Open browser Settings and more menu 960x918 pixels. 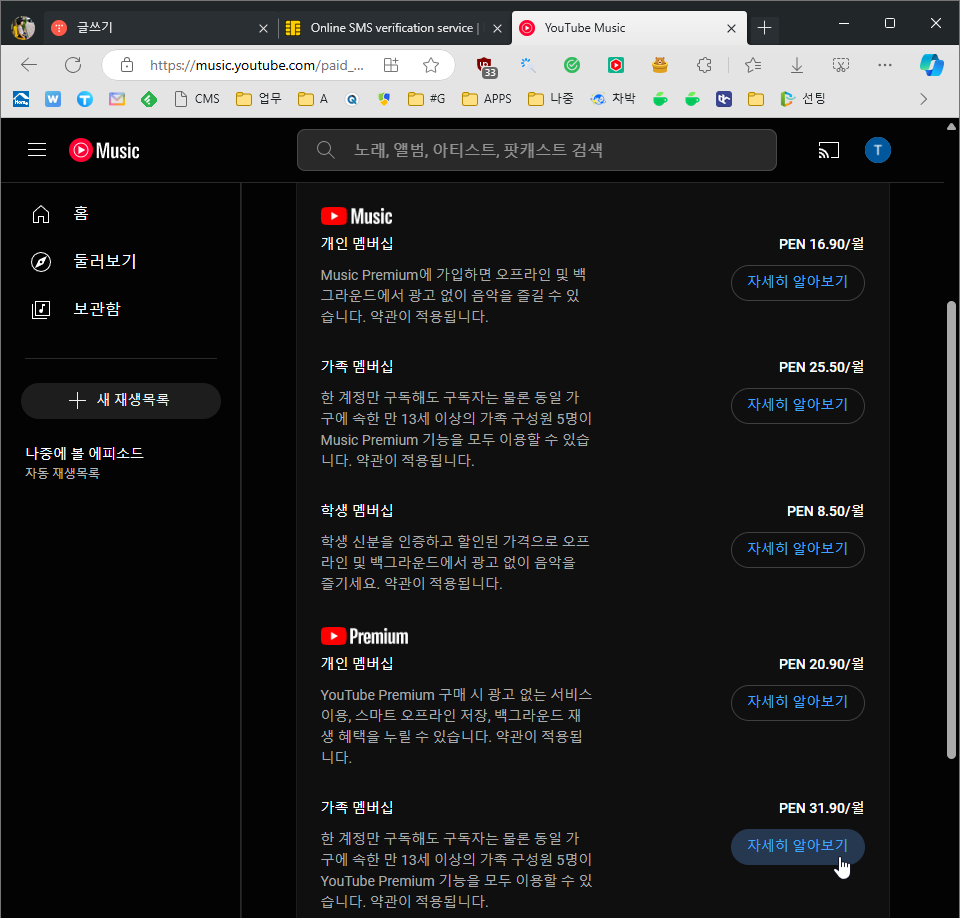[885, 65]
